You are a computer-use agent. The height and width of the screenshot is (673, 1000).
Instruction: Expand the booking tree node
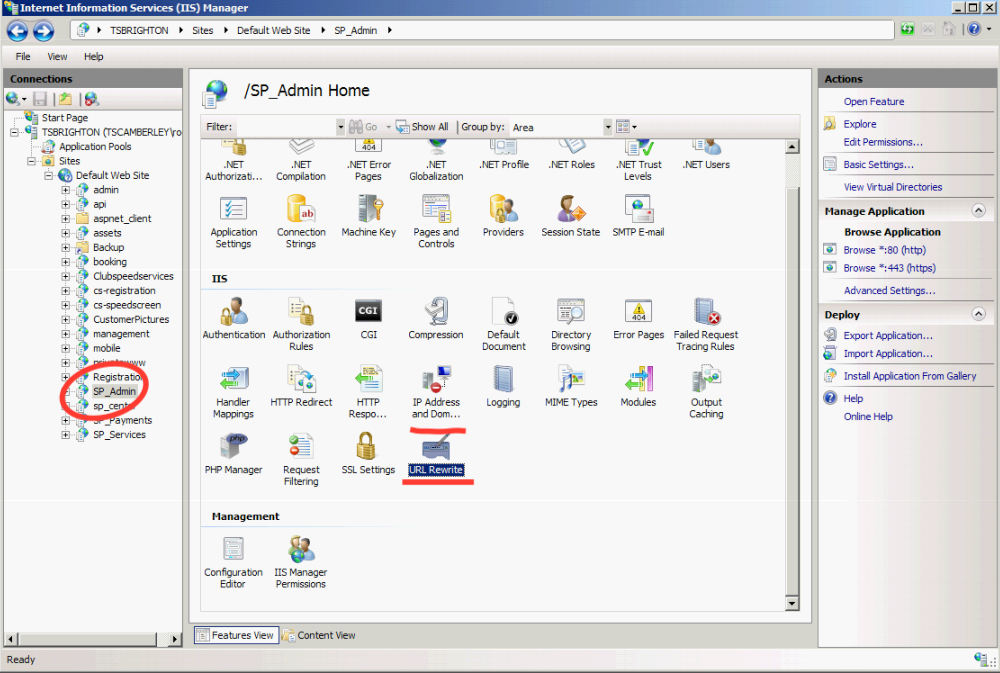coord(66,262)
